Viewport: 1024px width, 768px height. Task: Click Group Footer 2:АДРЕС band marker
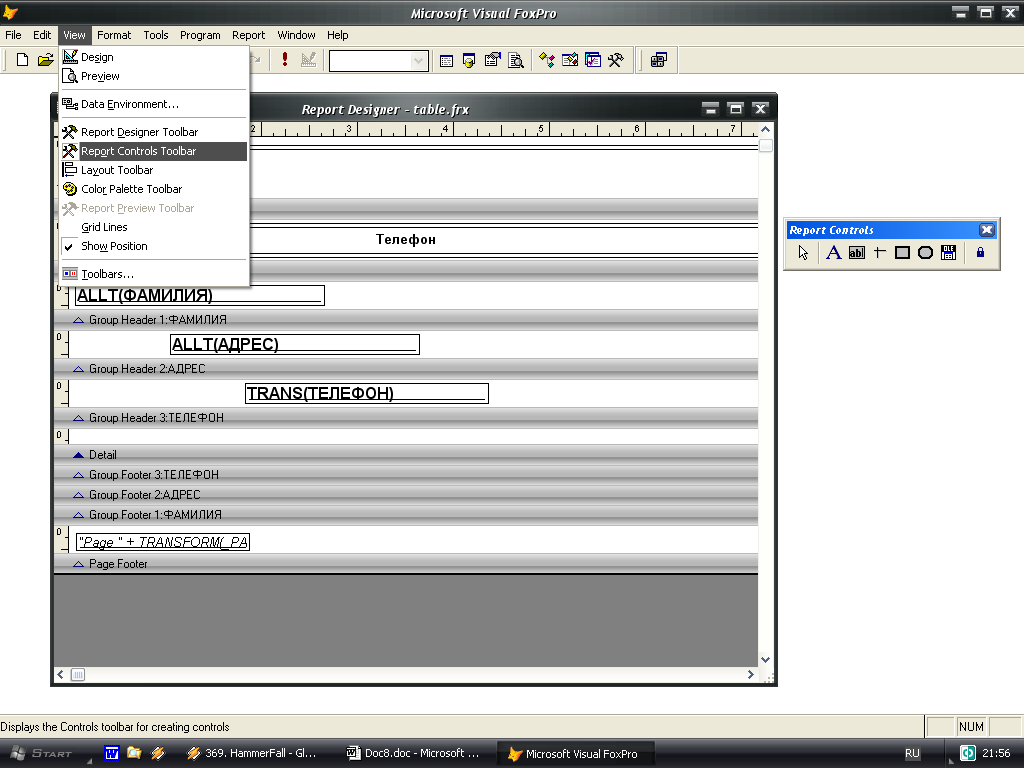pyautogui.click(x=78, y=495)
